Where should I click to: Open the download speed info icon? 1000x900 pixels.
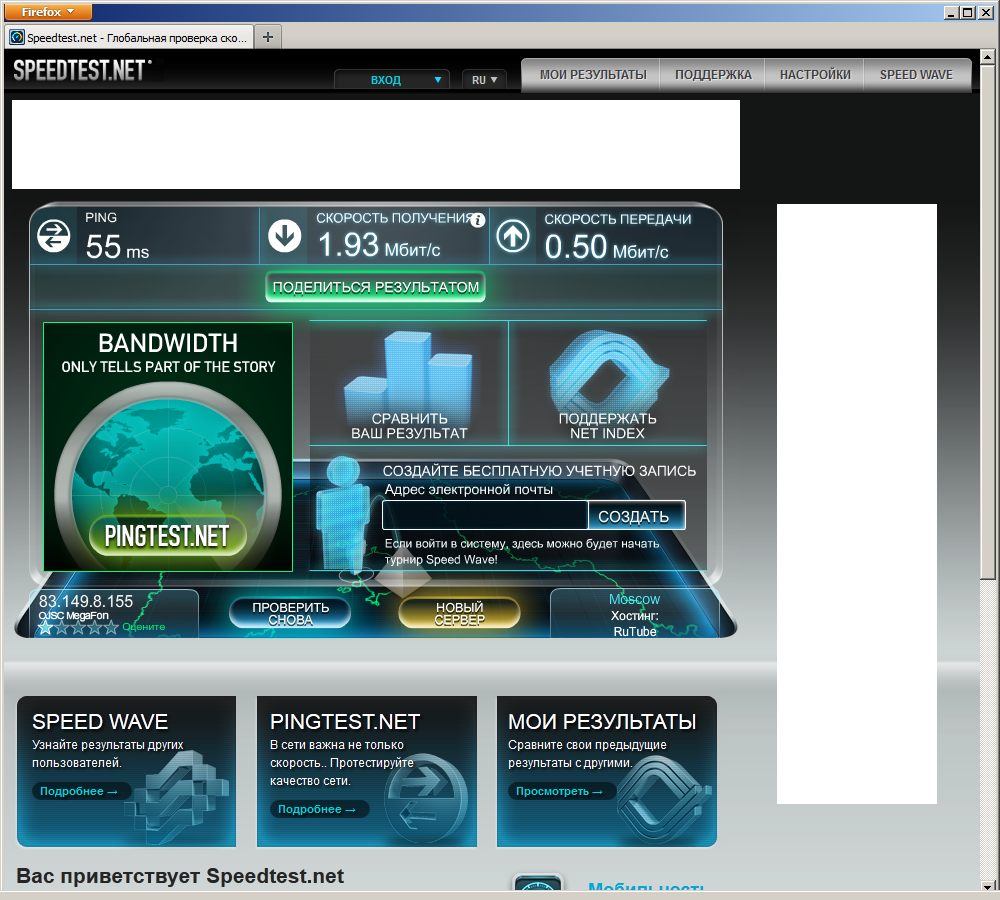click(x=478, y=220)
